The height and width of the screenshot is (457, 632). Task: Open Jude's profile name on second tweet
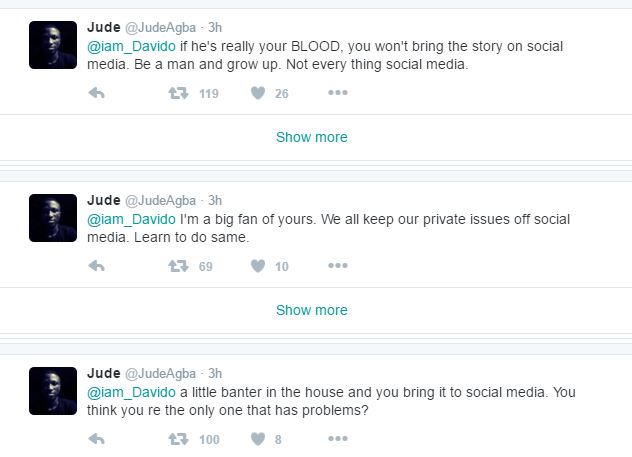pos(104,200)
